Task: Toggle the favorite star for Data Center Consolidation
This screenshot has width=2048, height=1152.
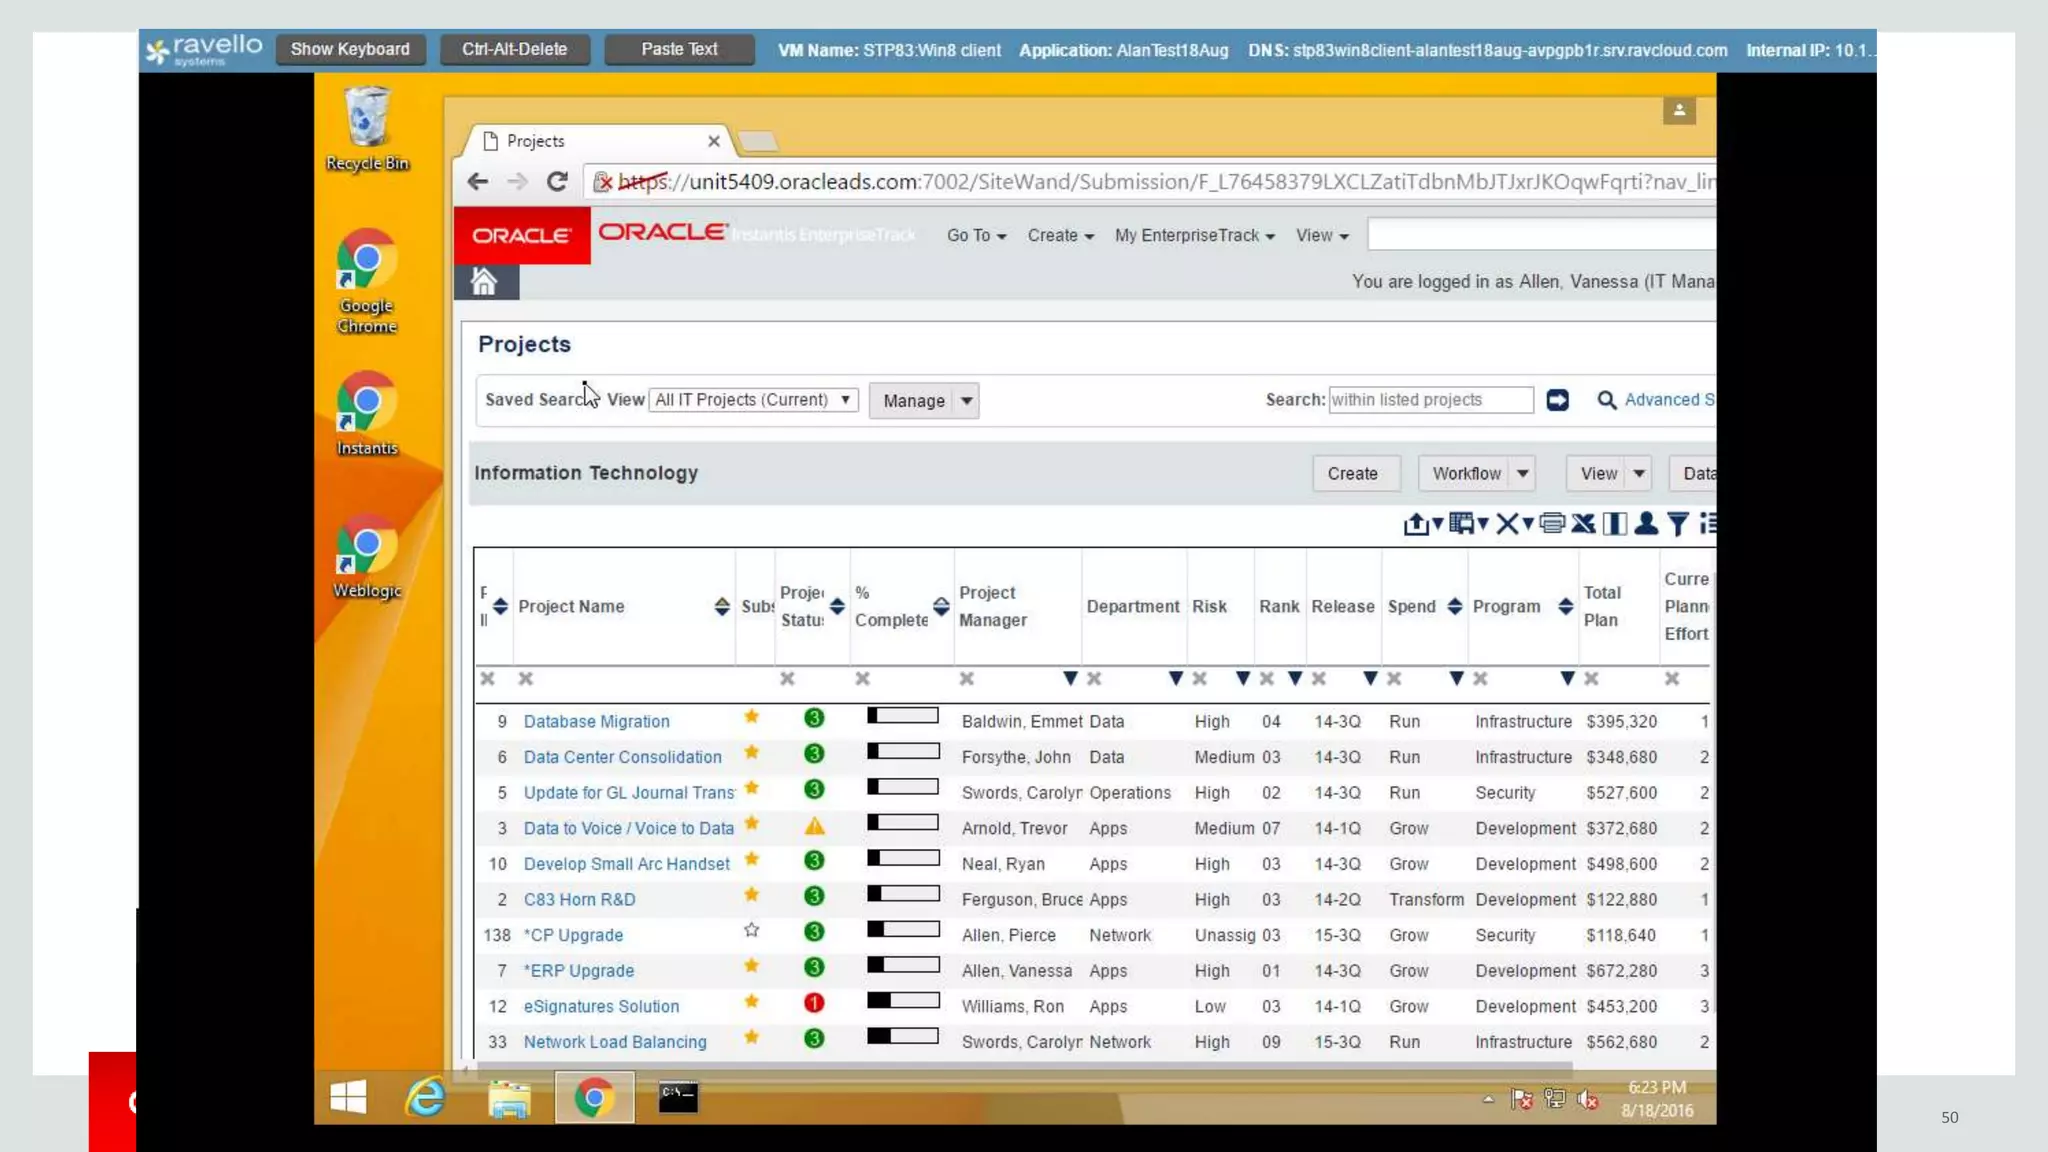Action: 752,753
